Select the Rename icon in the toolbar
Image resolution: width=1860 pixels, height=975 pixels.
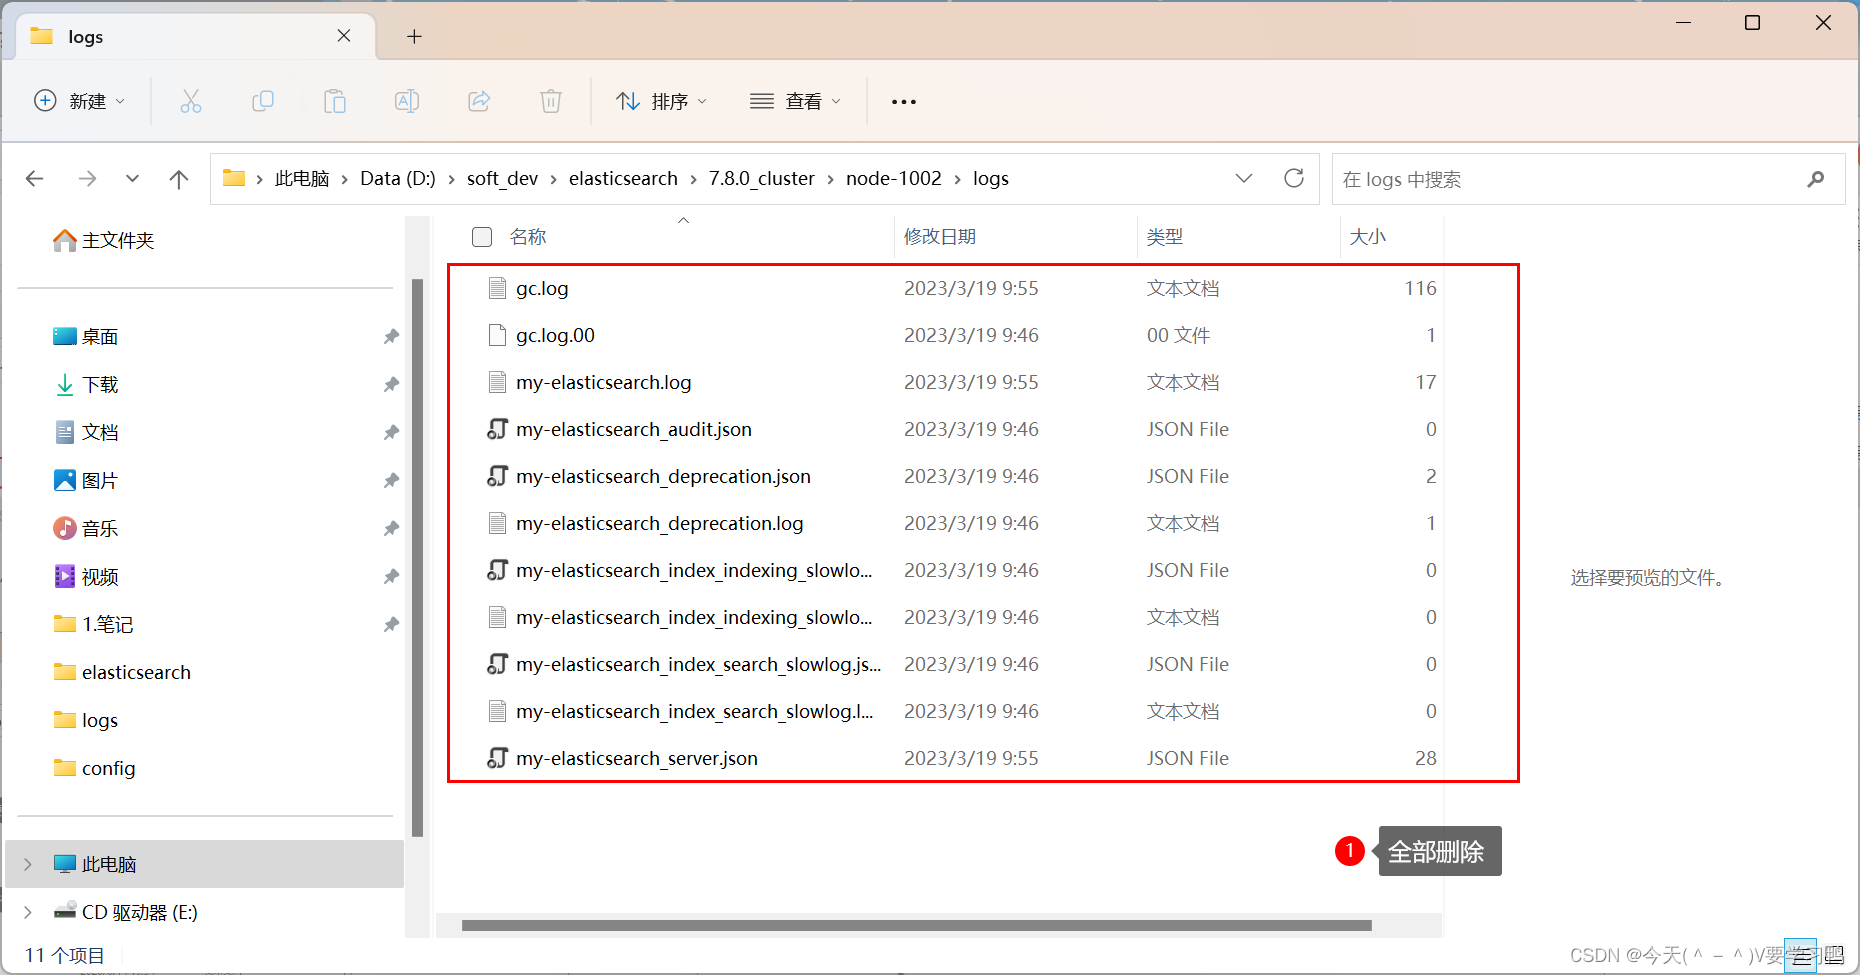(407, 100)
